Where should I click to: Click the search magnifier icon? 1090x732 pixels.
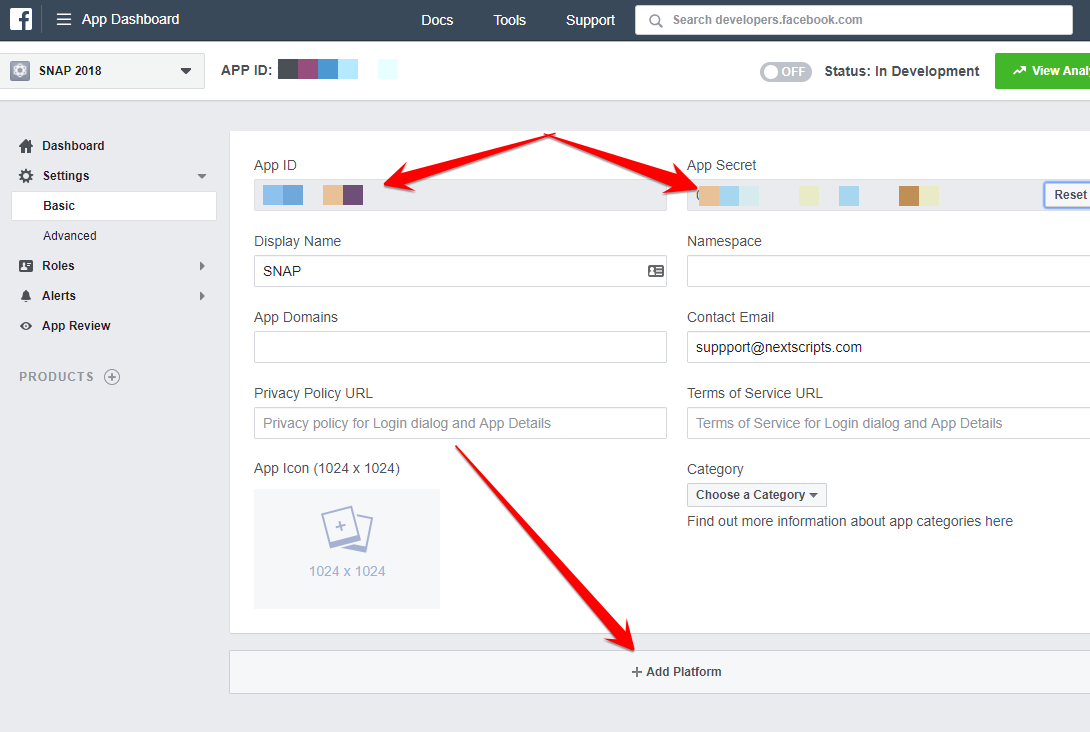click(656, 21)
